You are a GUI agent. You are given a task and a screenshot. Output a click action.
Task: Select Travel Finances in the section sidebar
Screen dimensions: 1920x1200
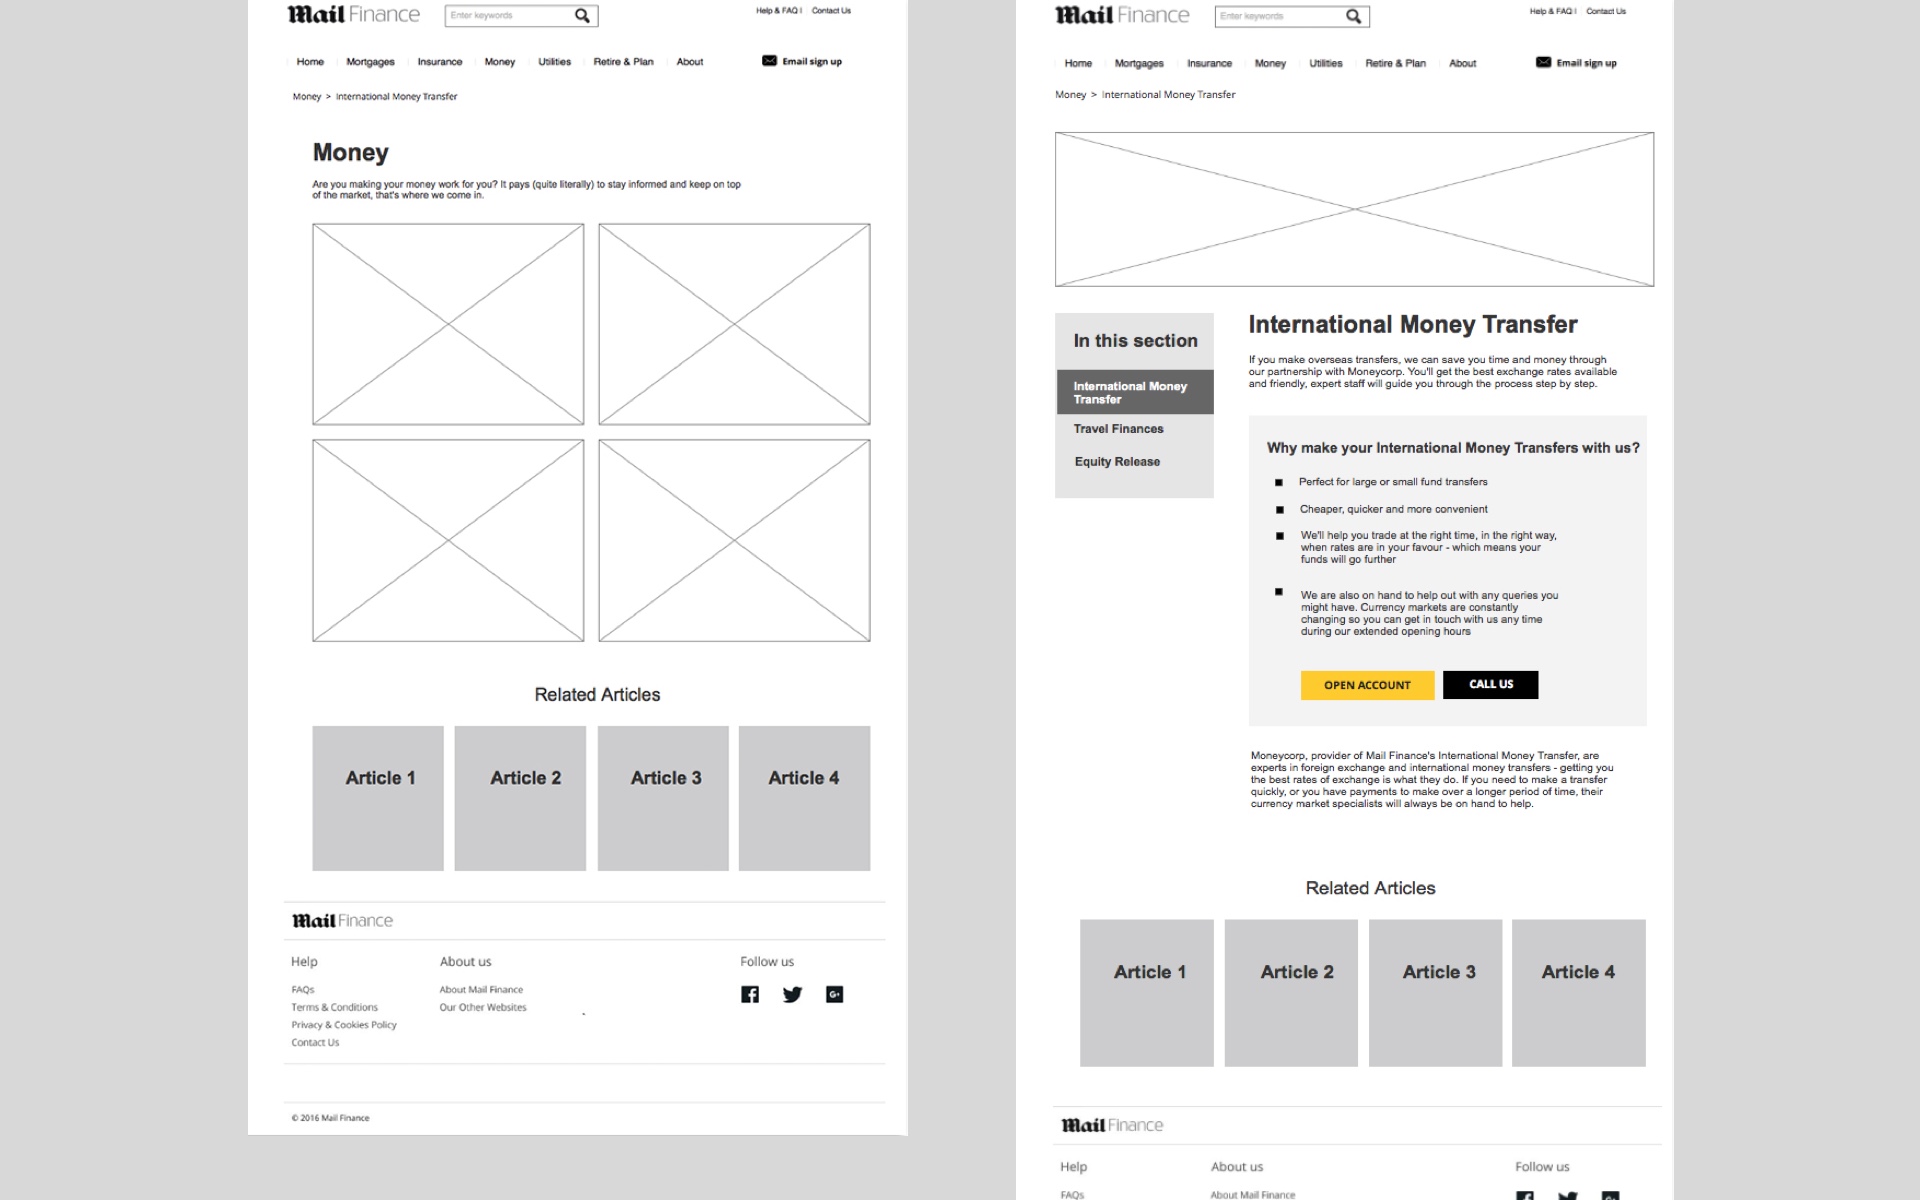1117,428
